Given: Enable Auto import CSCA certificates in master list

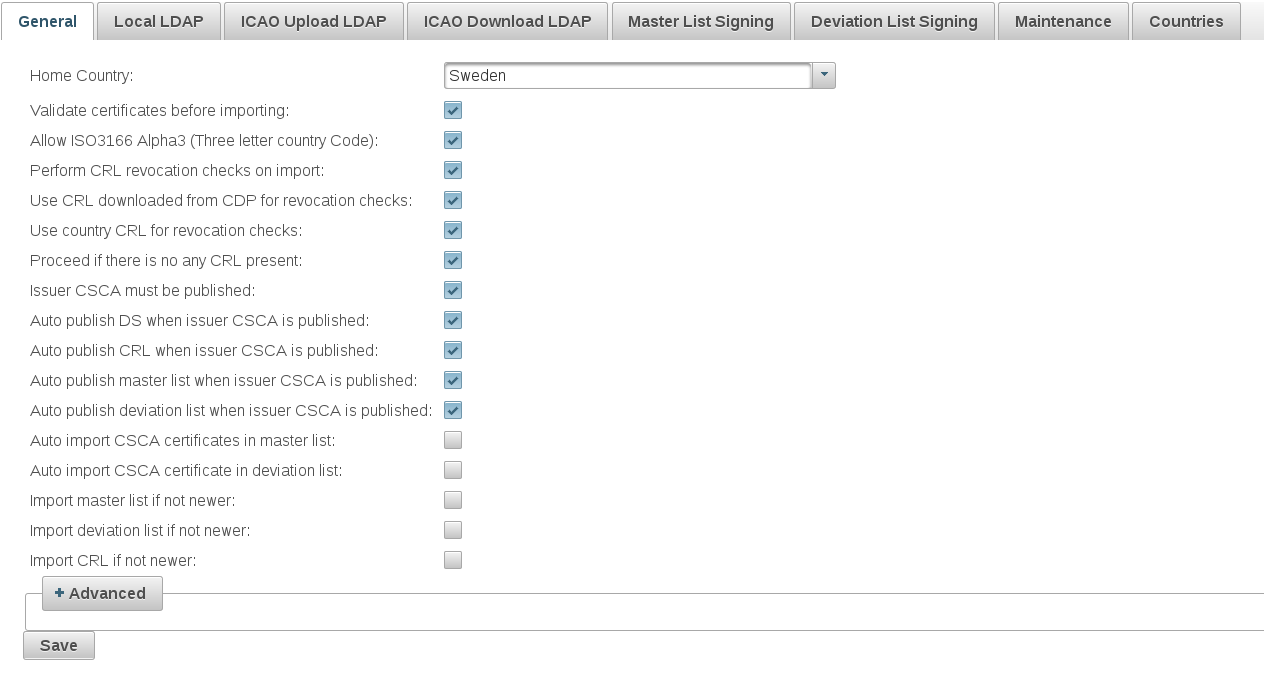Looking at the screenshot, I should pos(453,440).
